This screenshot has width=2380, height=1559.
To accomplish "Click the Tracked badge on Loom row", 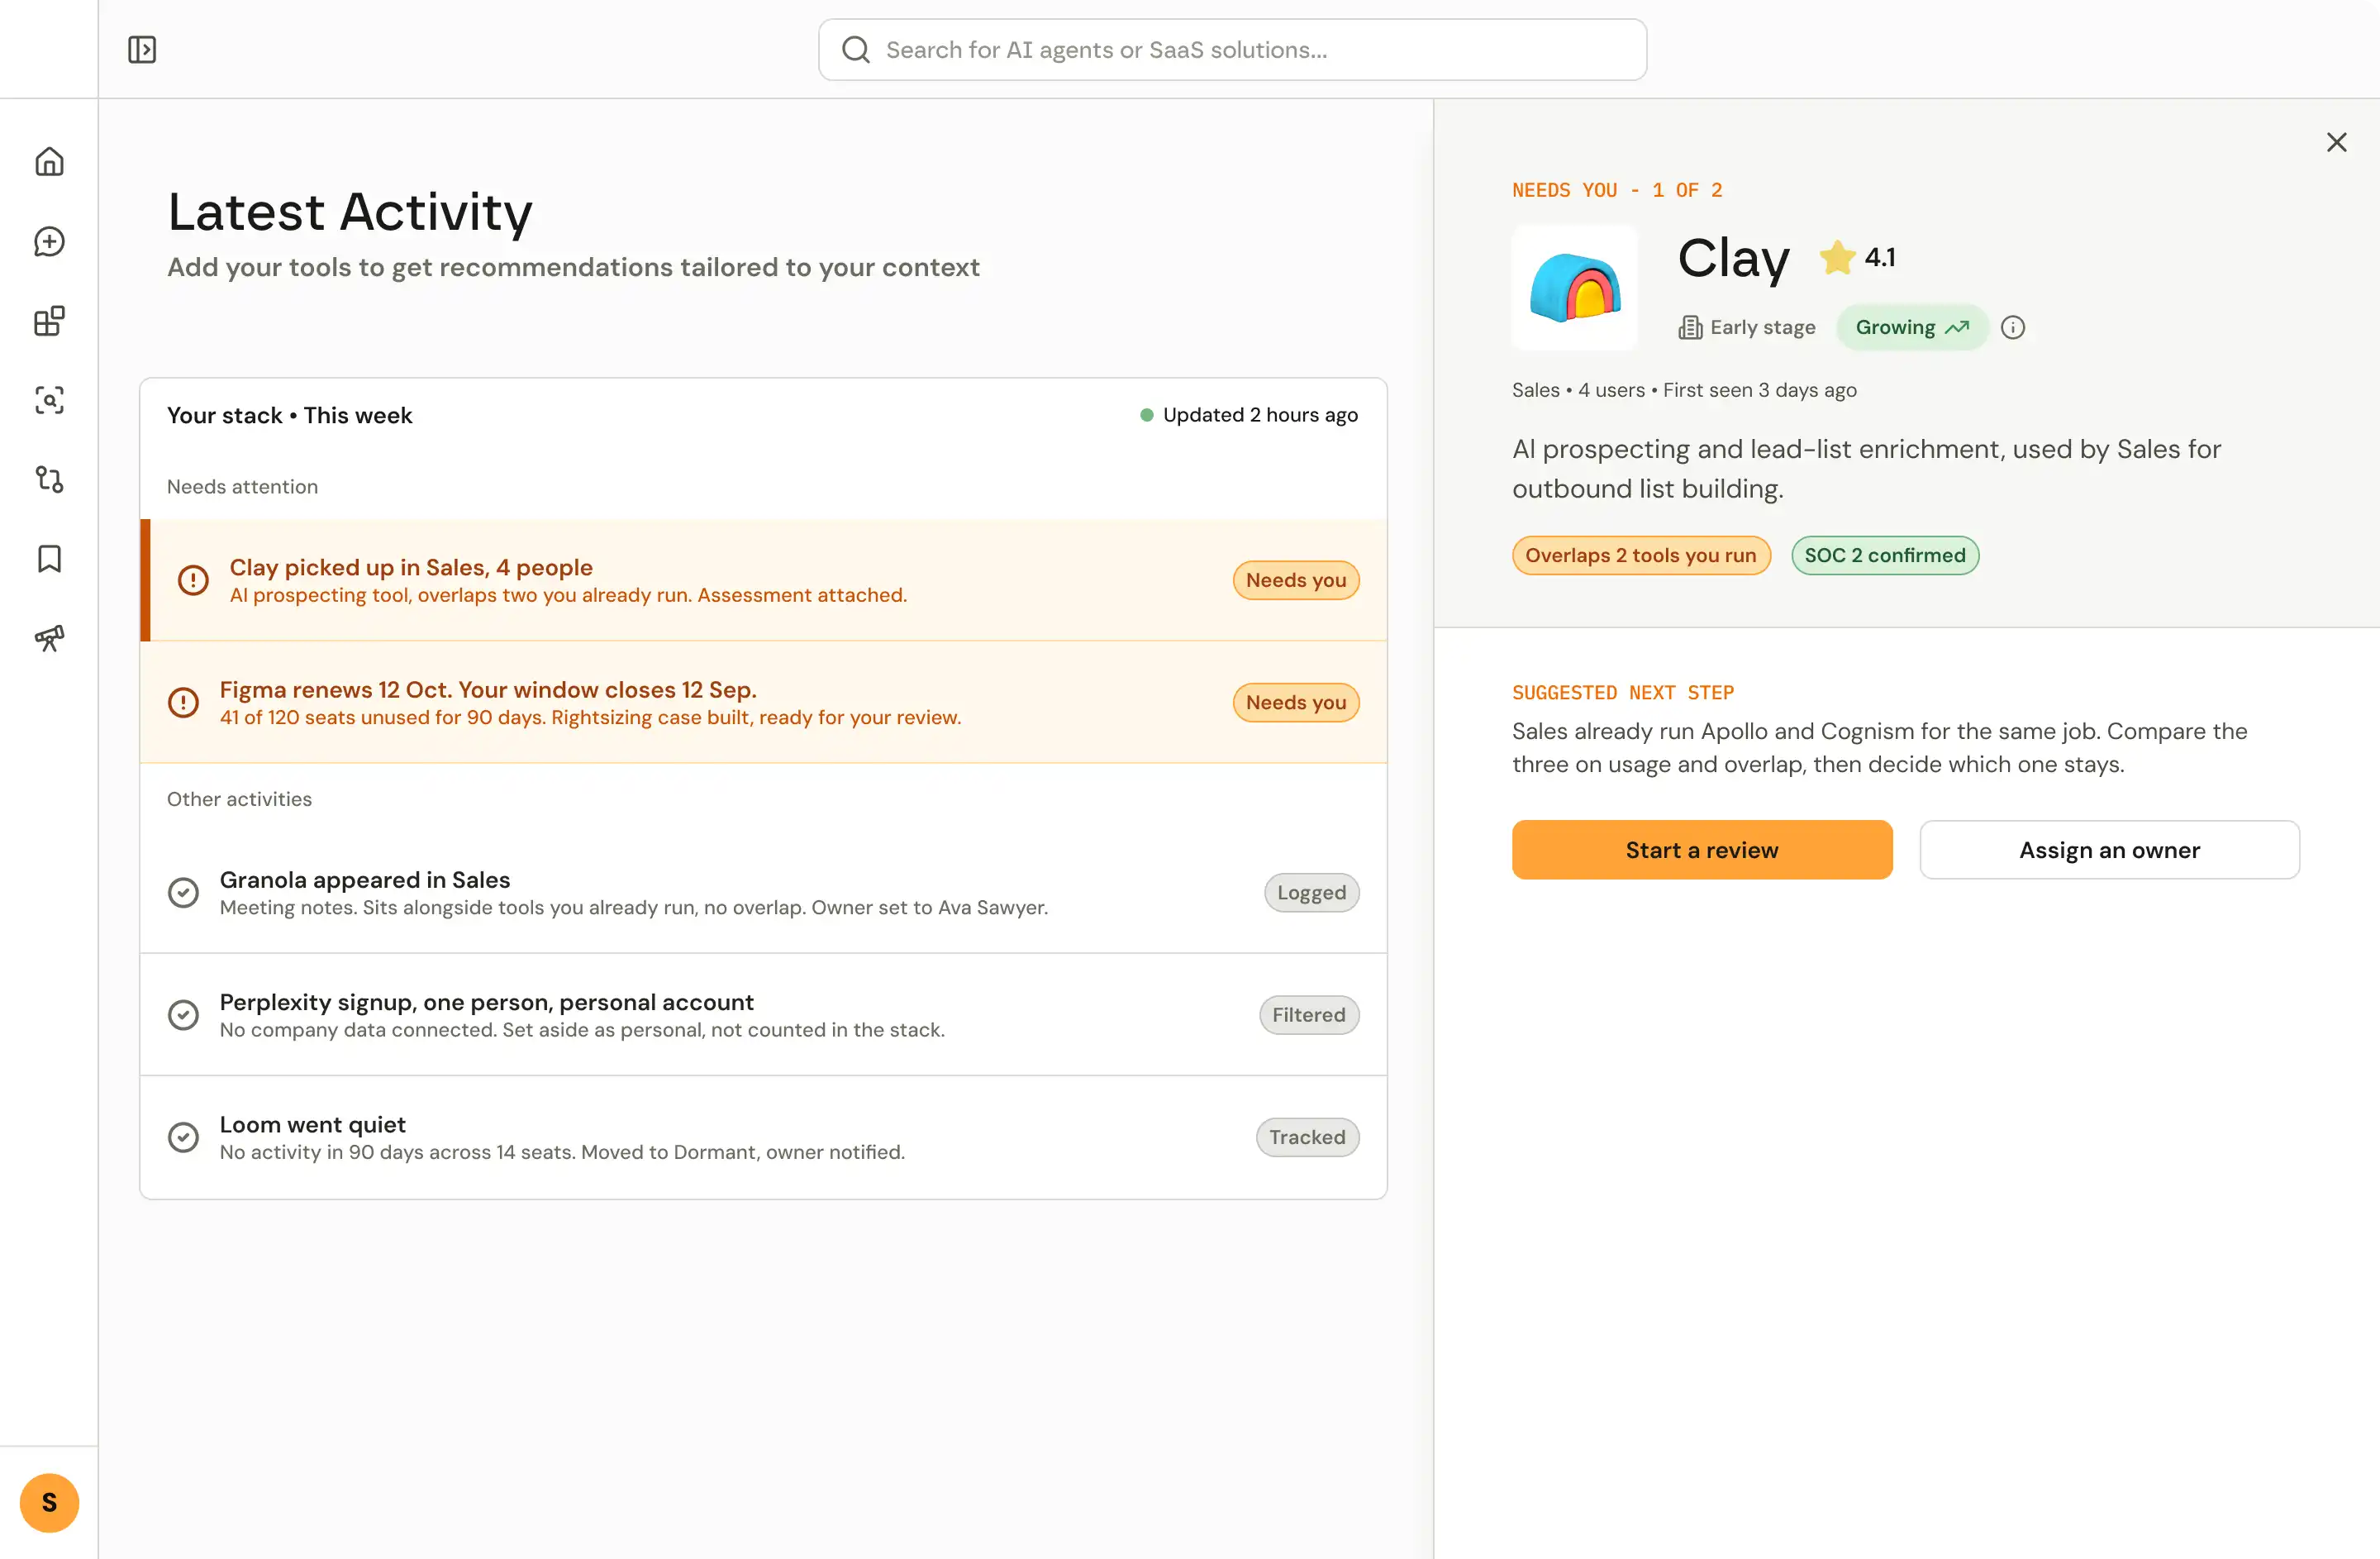I will (x=1307, y=1137).
